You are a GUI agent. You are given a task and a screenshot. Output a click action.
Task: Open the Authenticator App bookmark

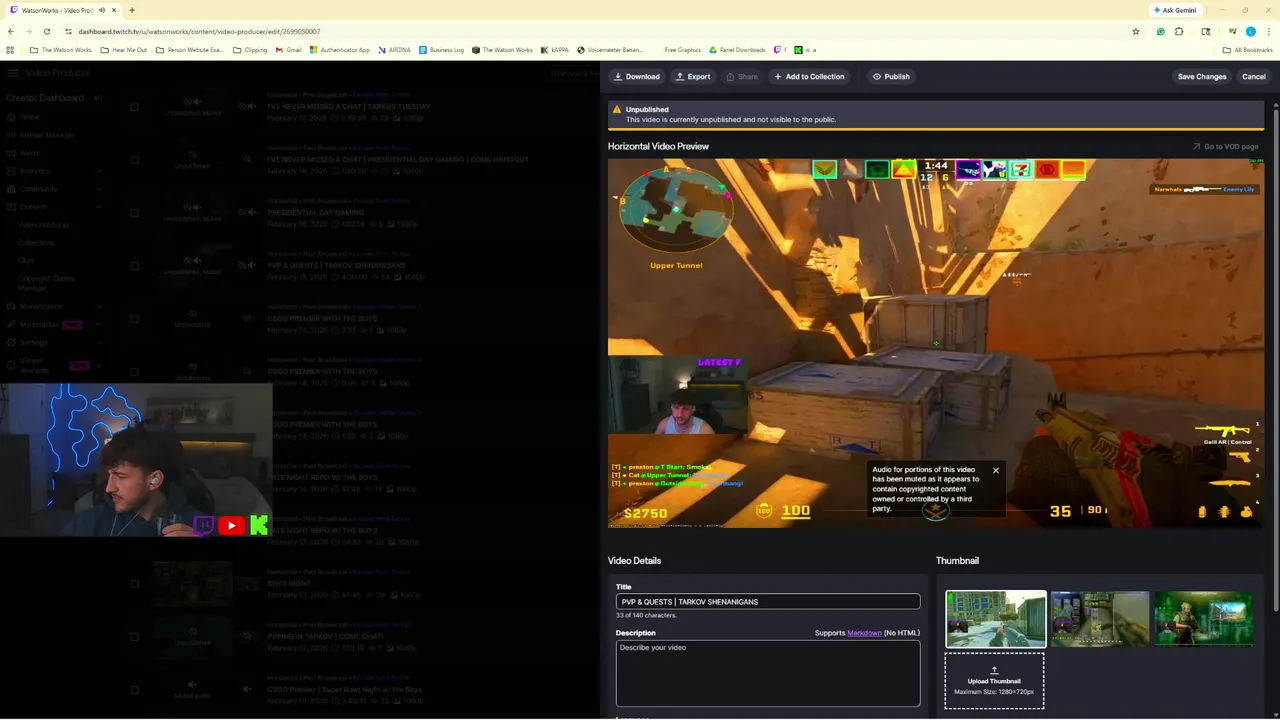(x=339, y=50)
